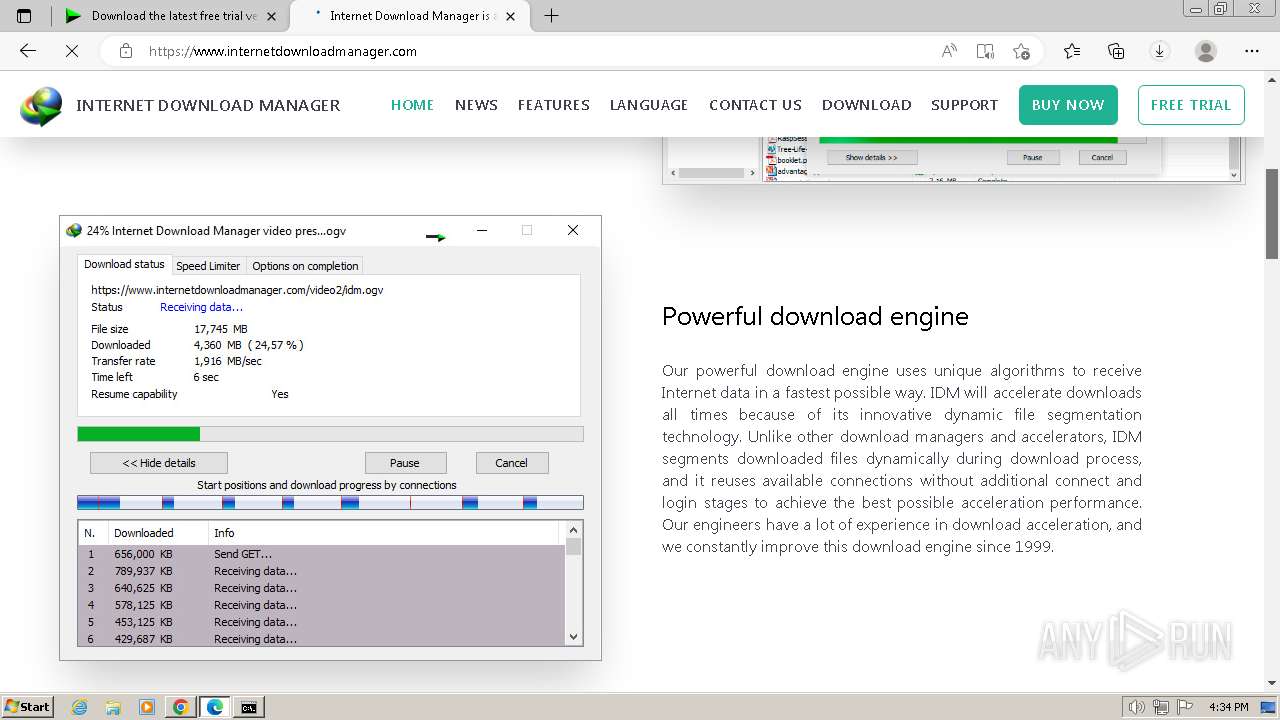Open the browser Downloads icon
Image resolution: width=1280 pixels, height=720 pixels.
pyautogui.click(x=1160, y=51)
